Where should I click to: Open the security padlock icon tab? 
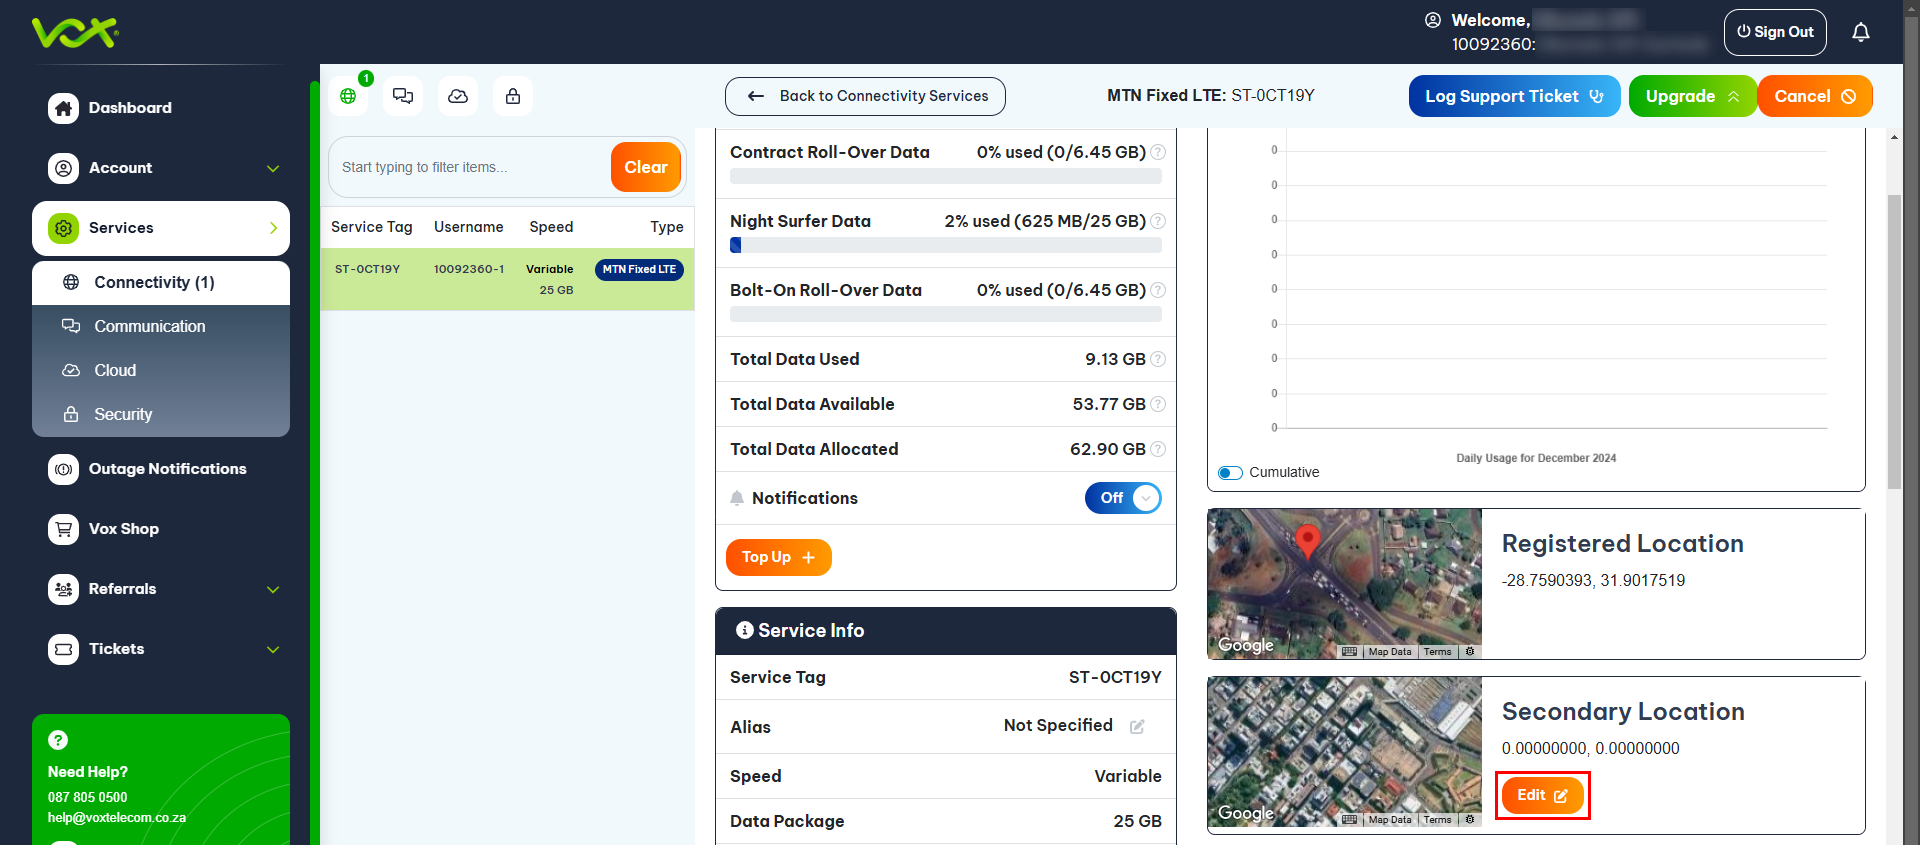(513, 96)
